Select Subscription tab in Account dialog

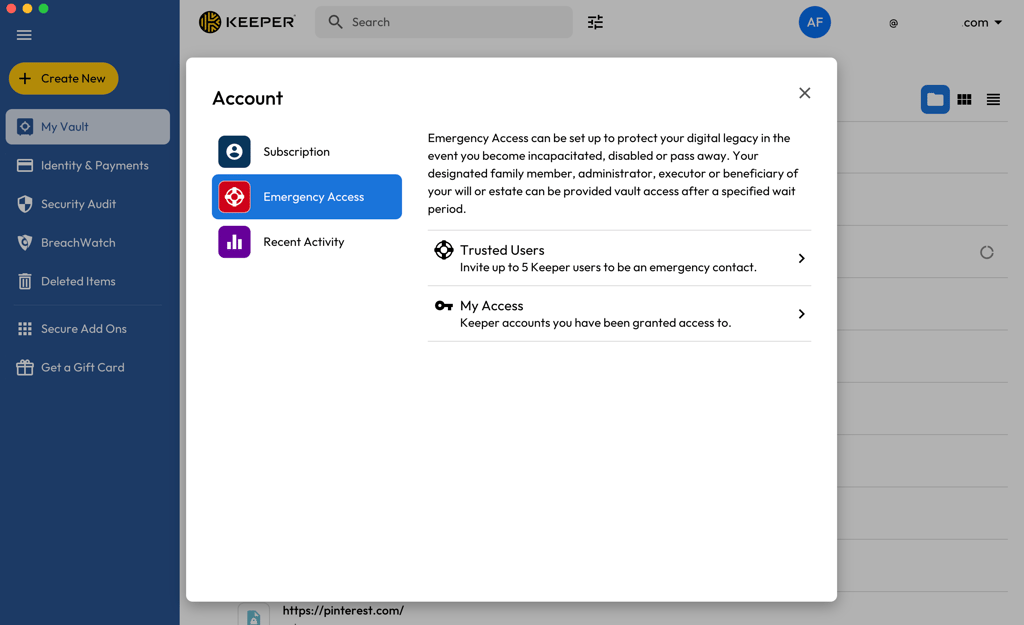pos(307,152)
